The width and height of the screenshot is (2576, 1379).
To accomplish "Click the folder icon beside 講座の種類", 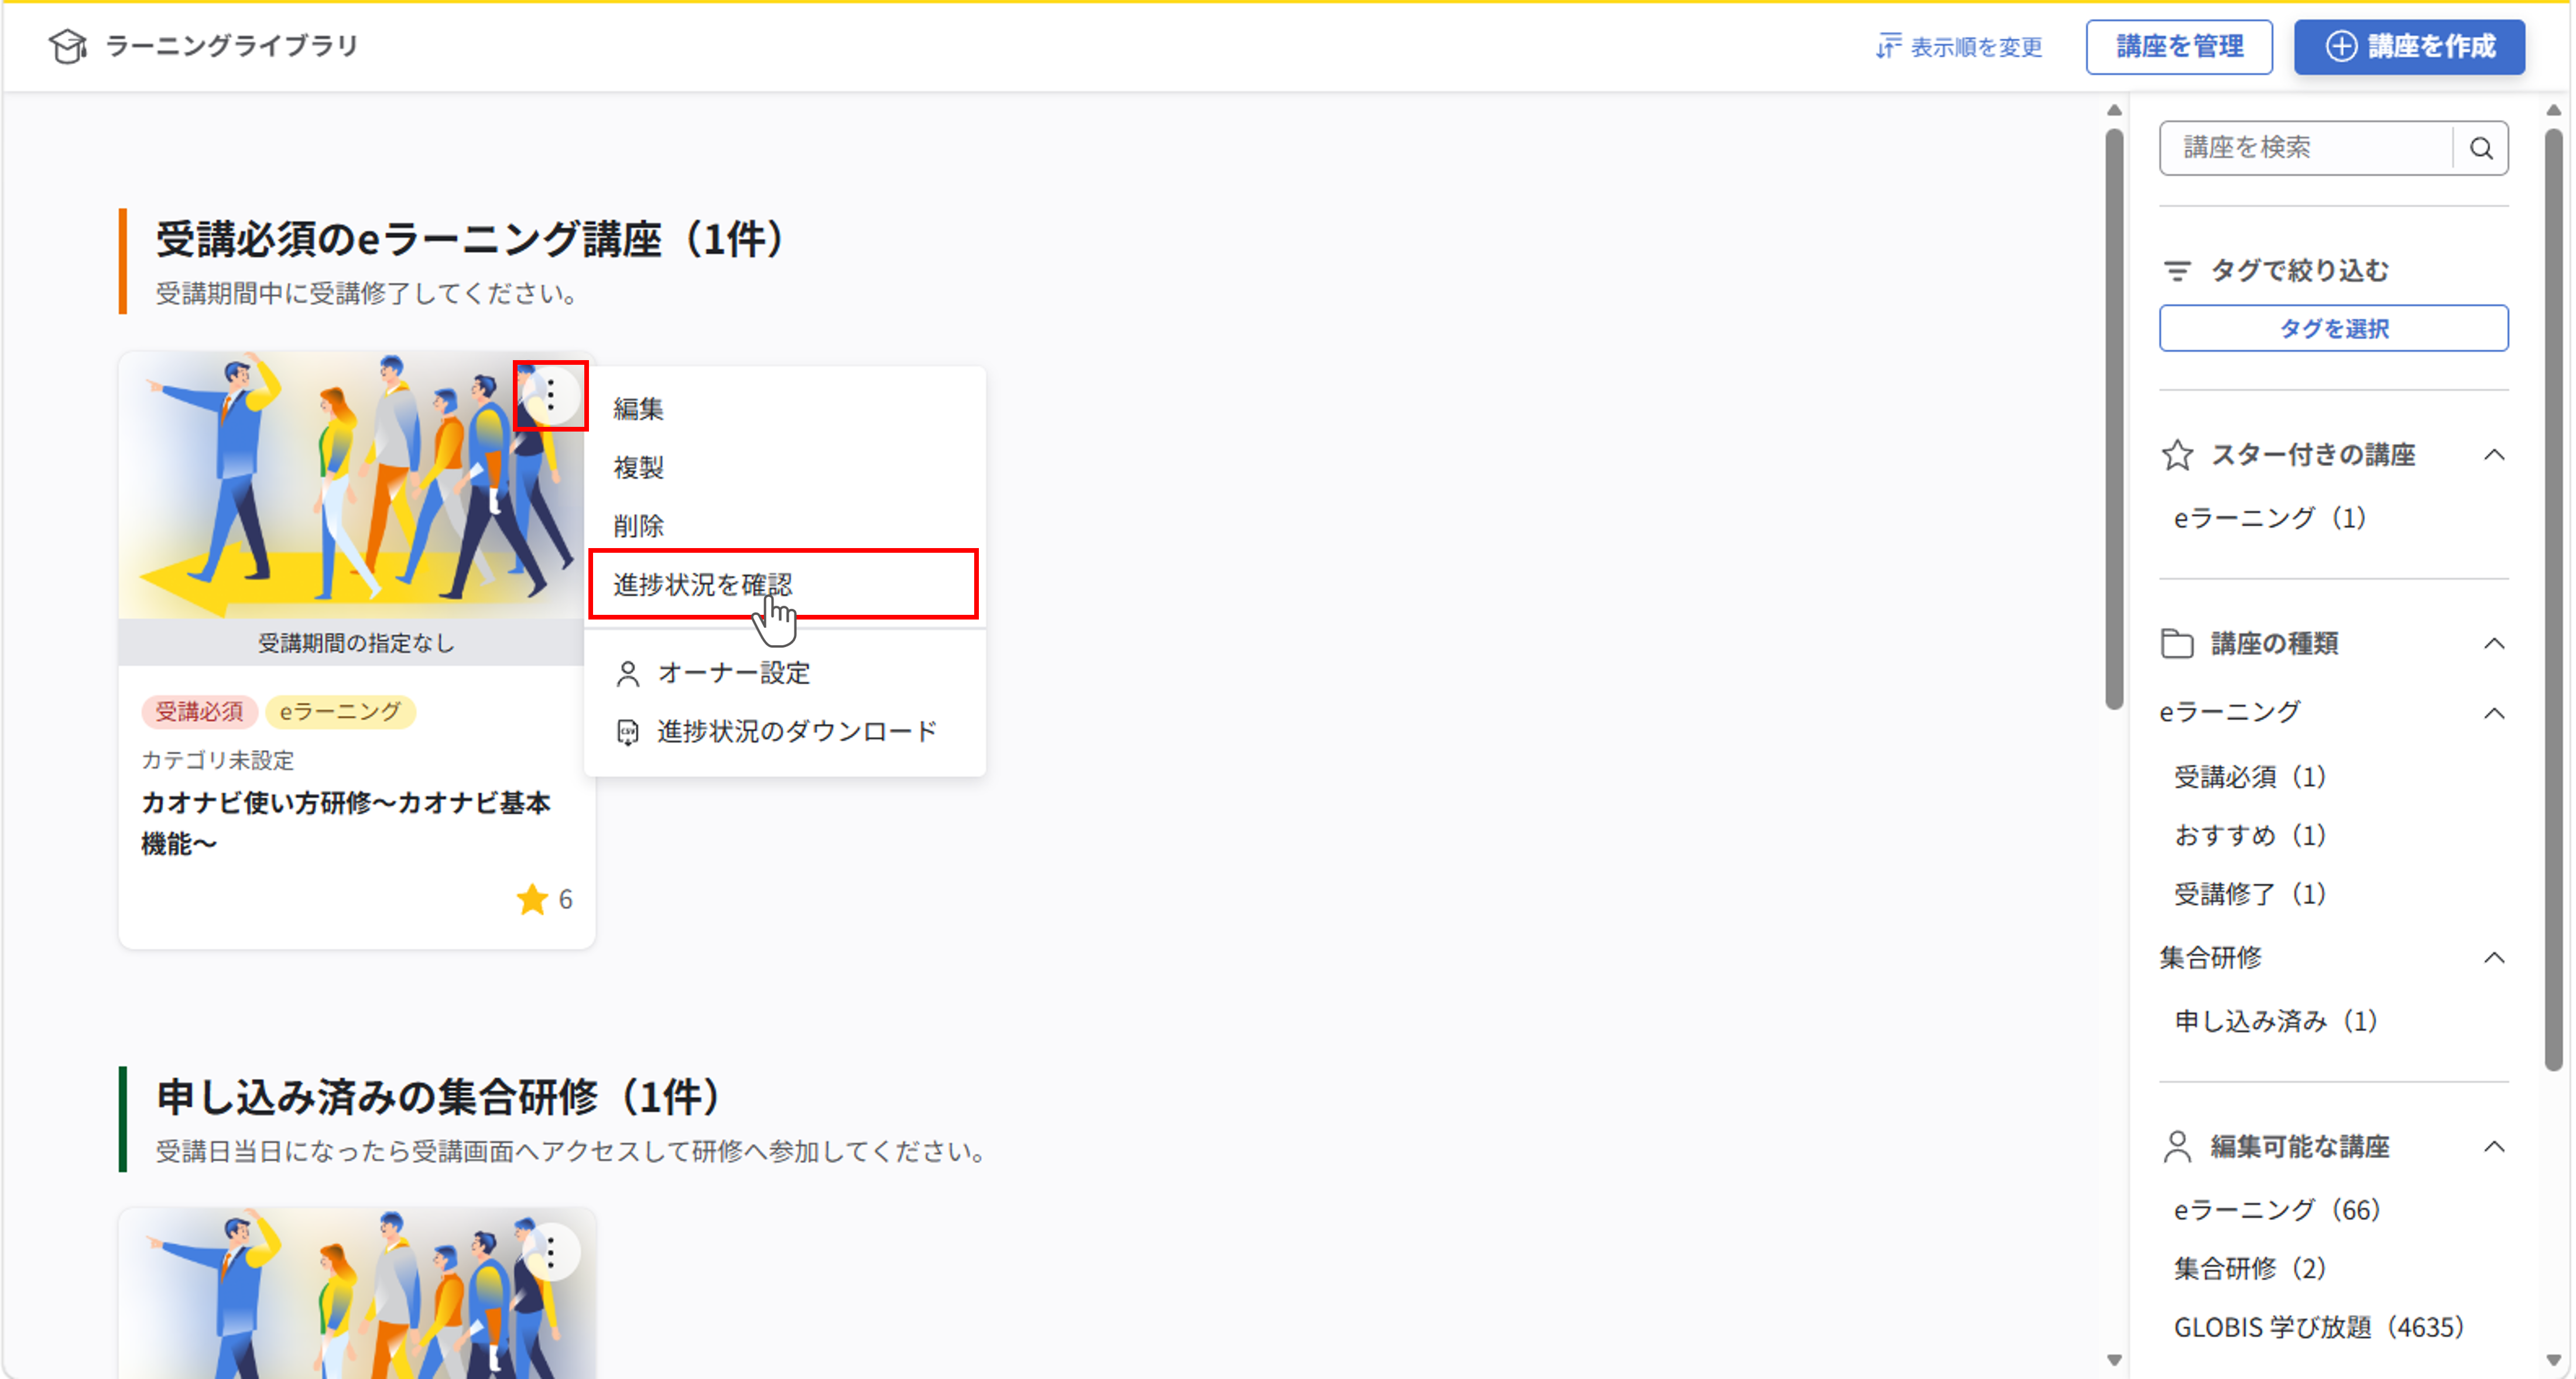I will tap(2177, 643).
